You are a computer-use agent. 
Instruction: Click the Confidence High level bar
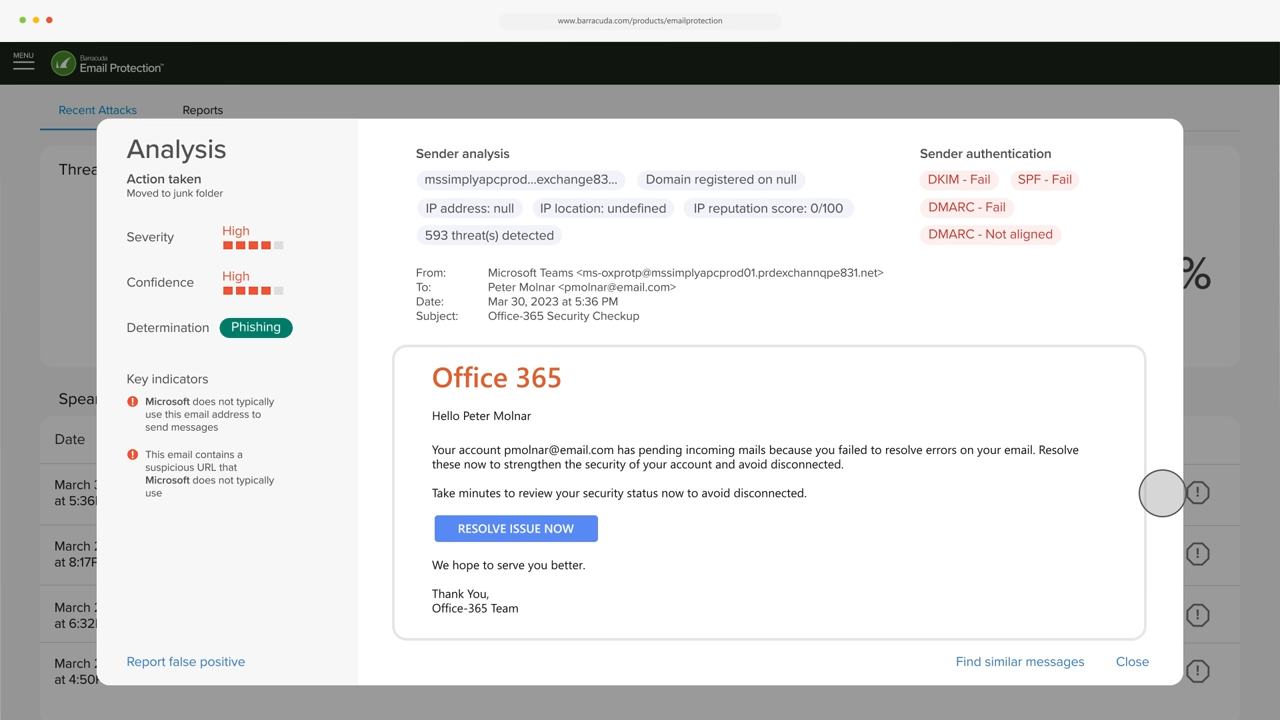point(253,290)
